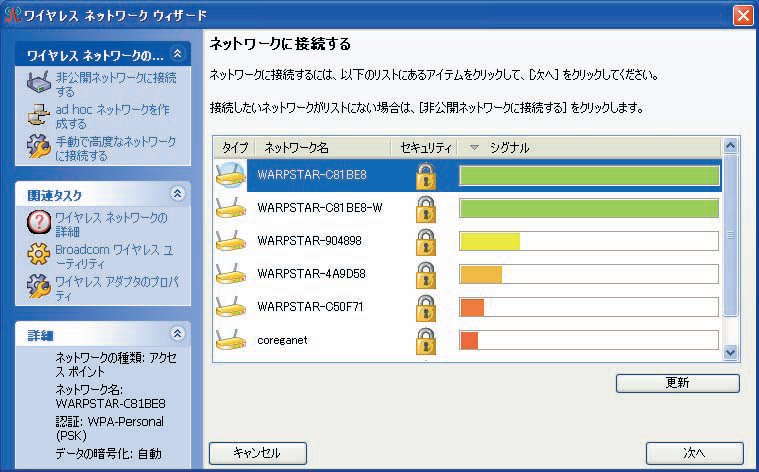Image resolution: width=759 pixels, height=472 pixels.
Task: Click the wireless adapter properties gear-wrench icon
Action: click(39, 286)
